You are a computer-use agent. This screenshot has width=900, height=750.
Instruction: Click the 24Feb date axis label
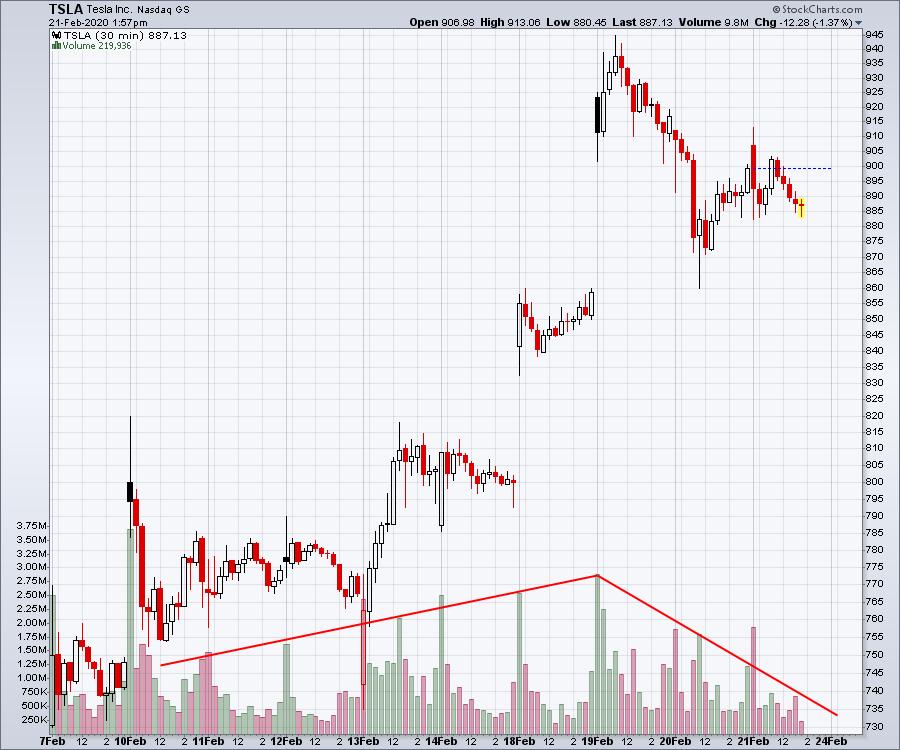click(x=832, y=741)
